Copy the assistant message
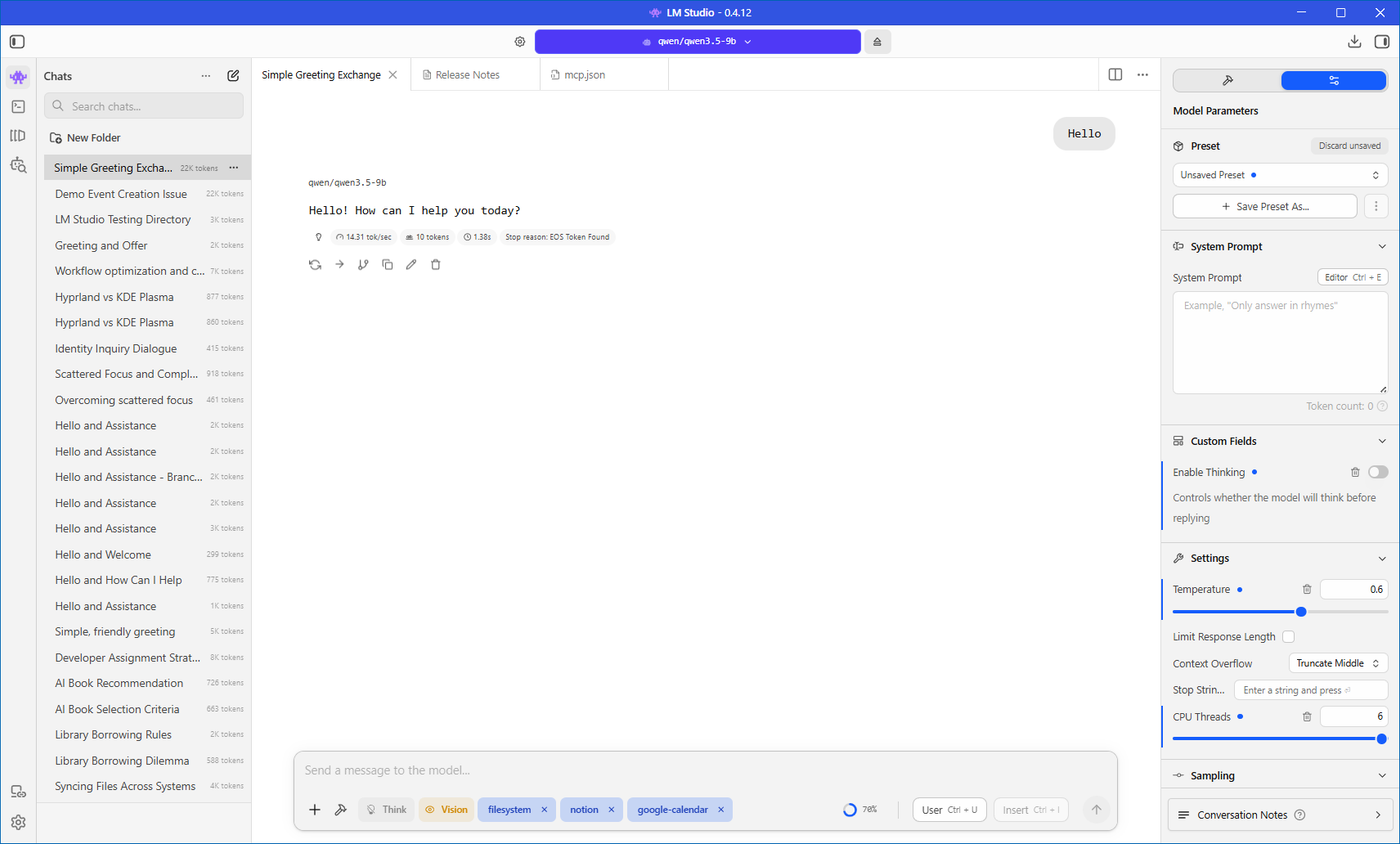 click(x=387, y=264)
